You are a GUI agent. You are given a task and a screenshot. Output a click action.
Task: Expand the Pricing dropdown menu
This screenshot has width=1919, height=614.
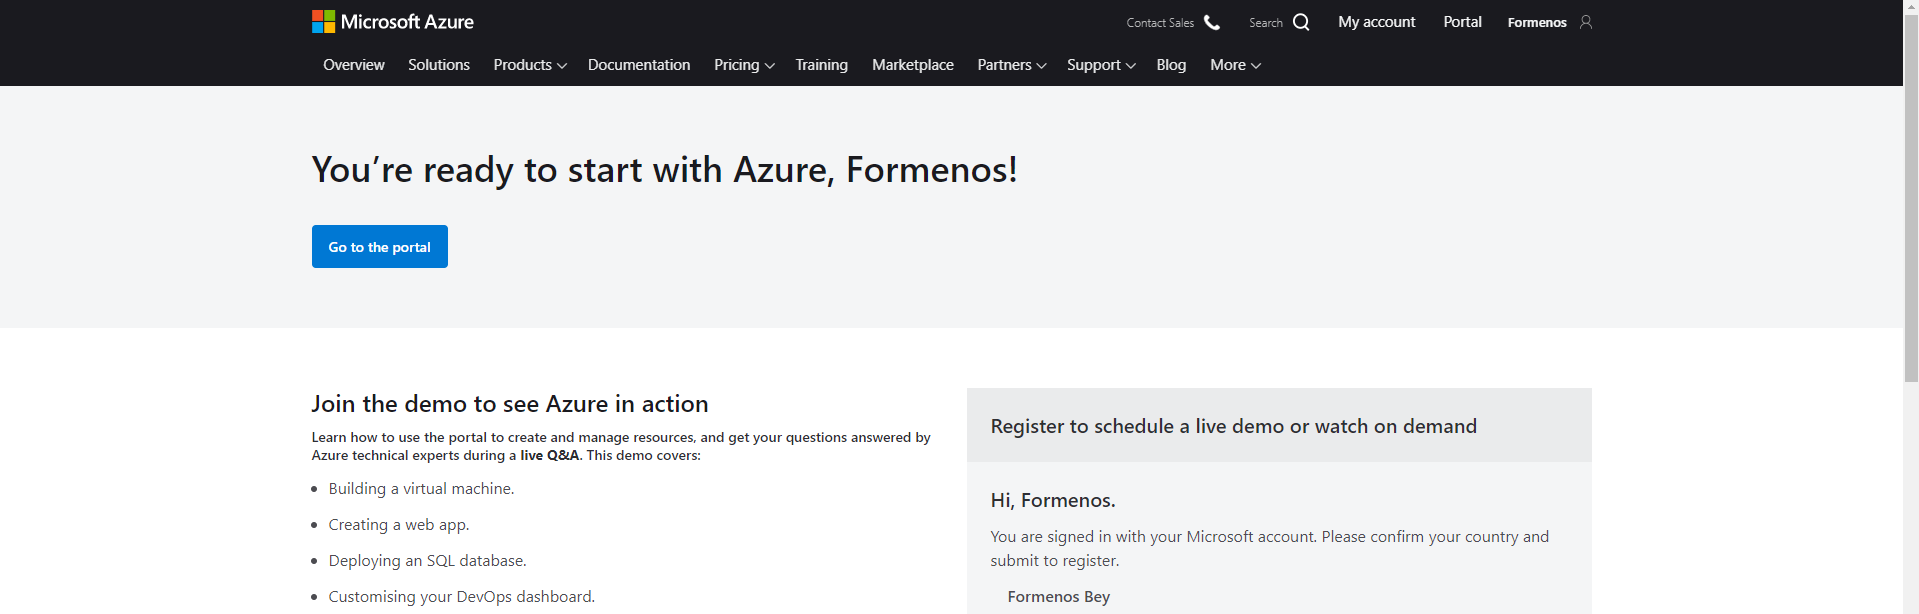pos(744,65)
